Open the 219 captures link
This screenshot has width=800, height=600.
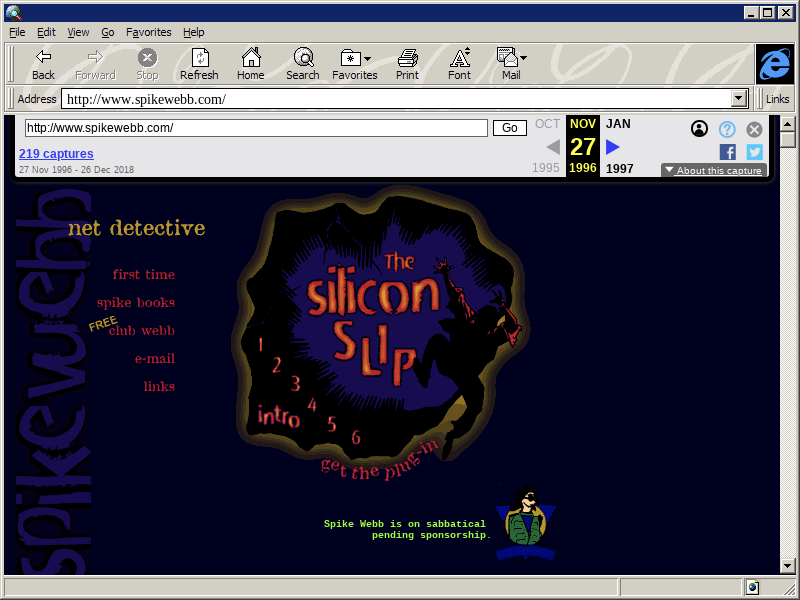coord(56,154)
